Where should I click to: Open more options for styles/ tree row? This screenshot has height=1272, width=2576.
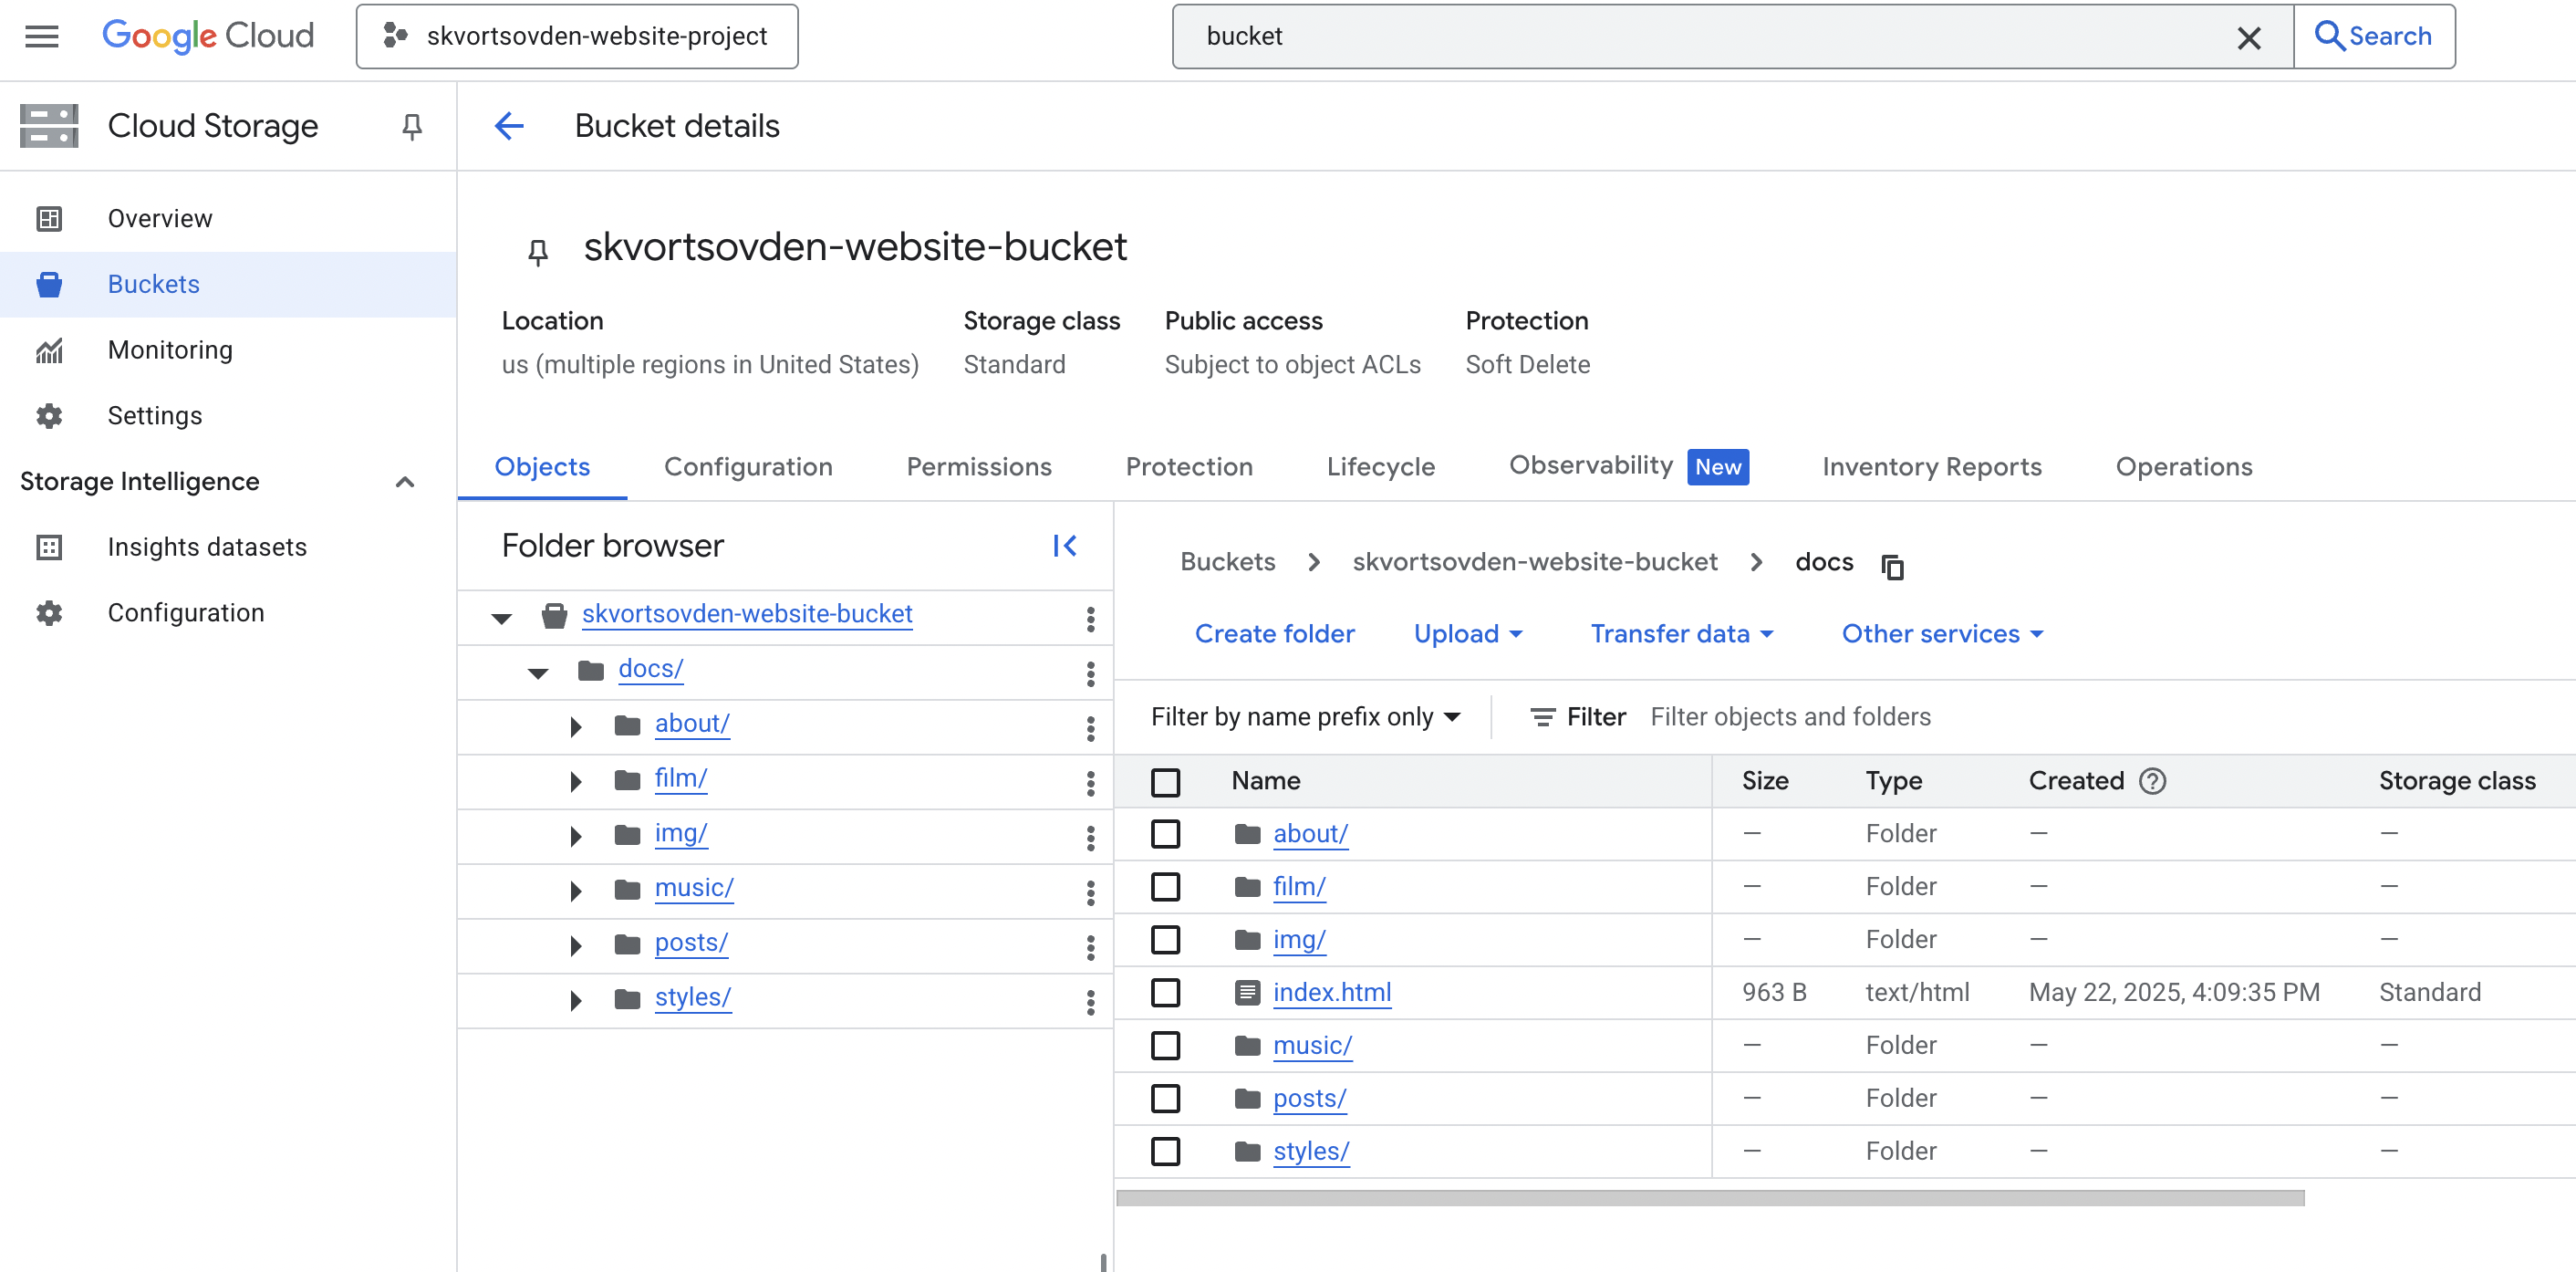(1090, 1002)
